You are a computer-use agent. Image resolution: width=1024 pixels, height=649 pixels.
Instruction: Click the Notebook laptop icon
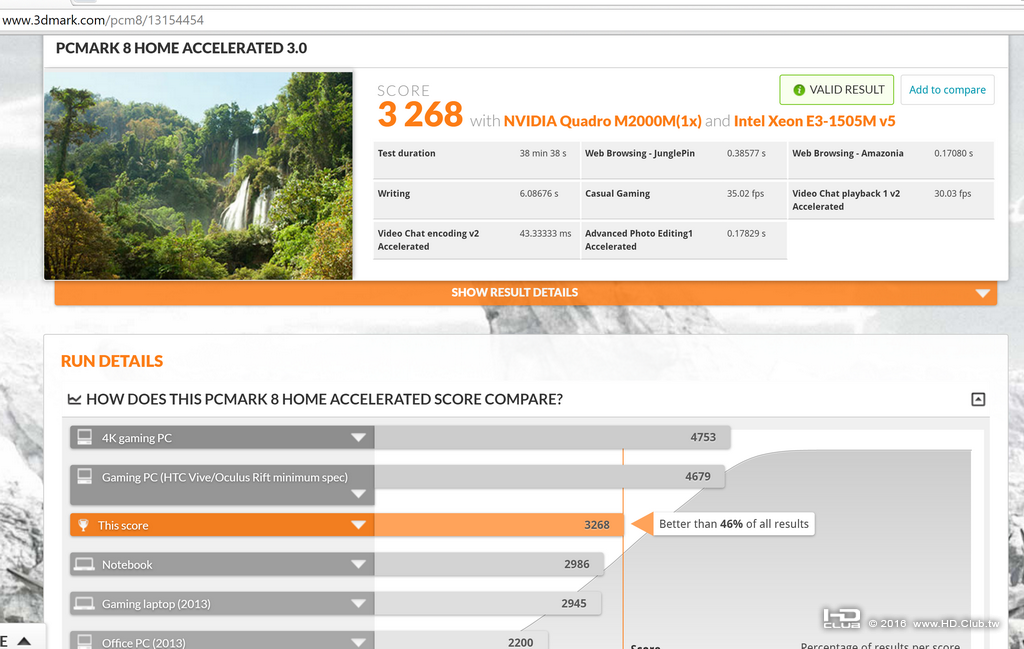pos(84,564)
